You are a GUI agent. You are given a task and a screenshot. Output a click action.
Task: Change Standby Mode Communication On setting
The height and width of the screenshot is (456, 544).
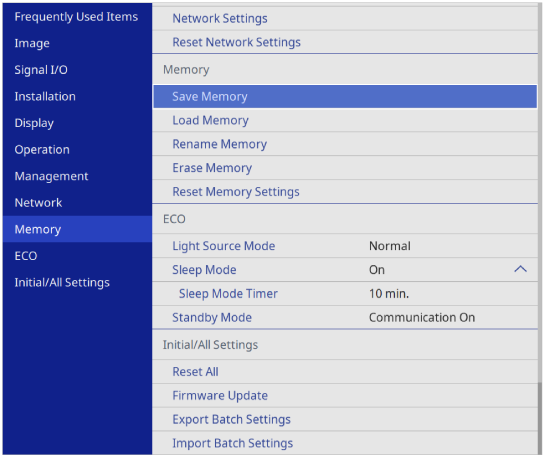[x=345, y=318]
